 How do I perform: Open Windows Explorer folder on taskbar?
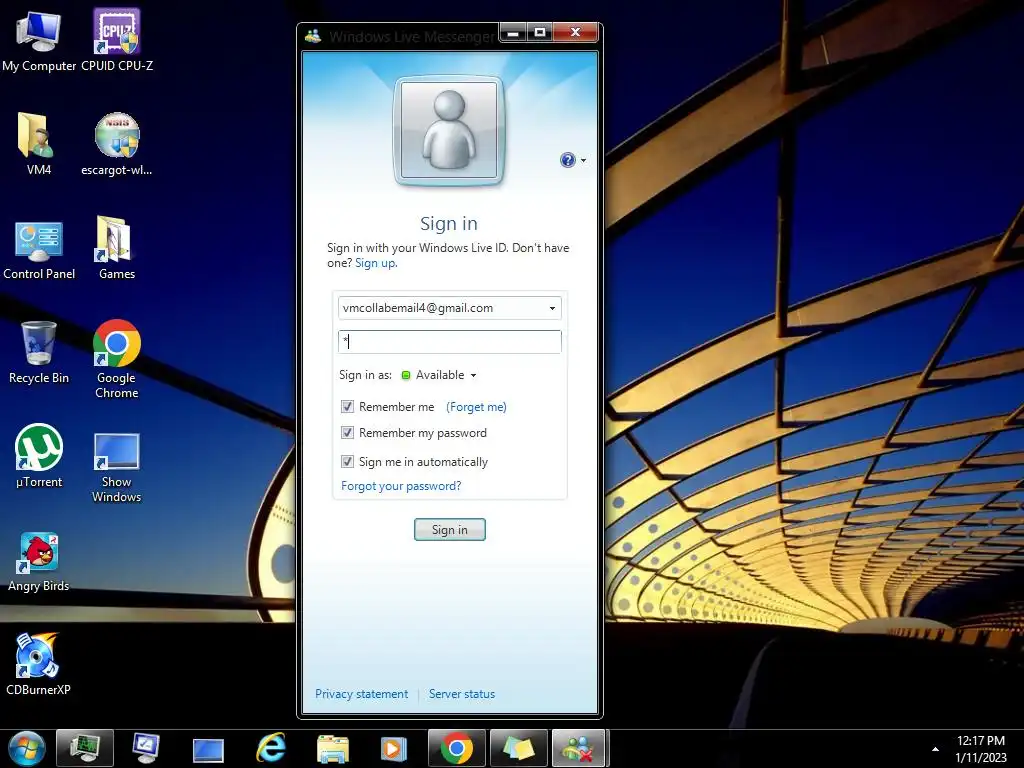333,748
